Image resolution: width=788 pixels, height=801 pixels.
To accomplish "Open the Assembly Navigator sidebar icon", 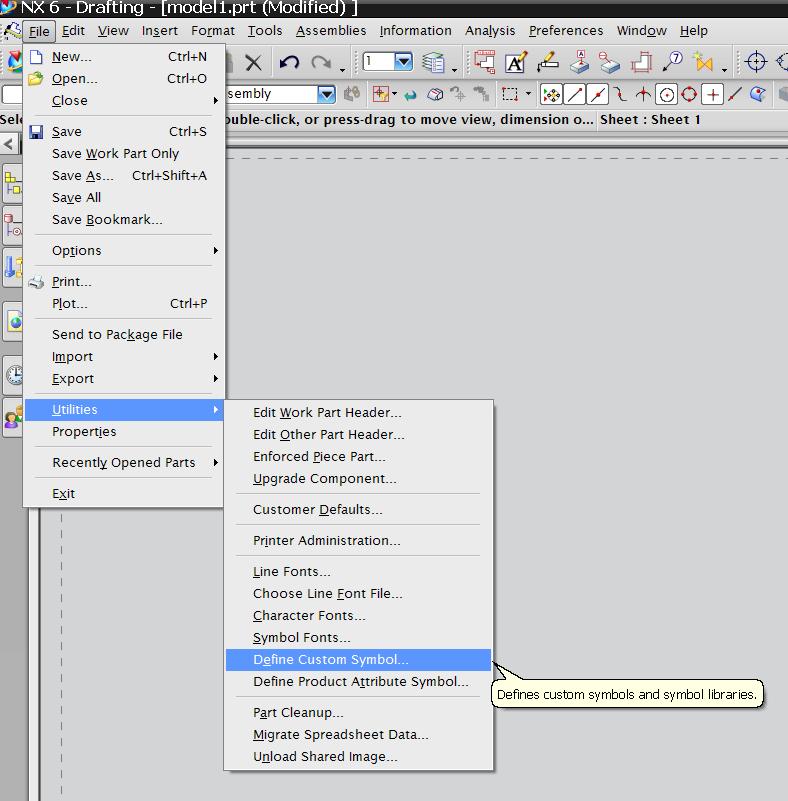I will click(x=13, y=184).
